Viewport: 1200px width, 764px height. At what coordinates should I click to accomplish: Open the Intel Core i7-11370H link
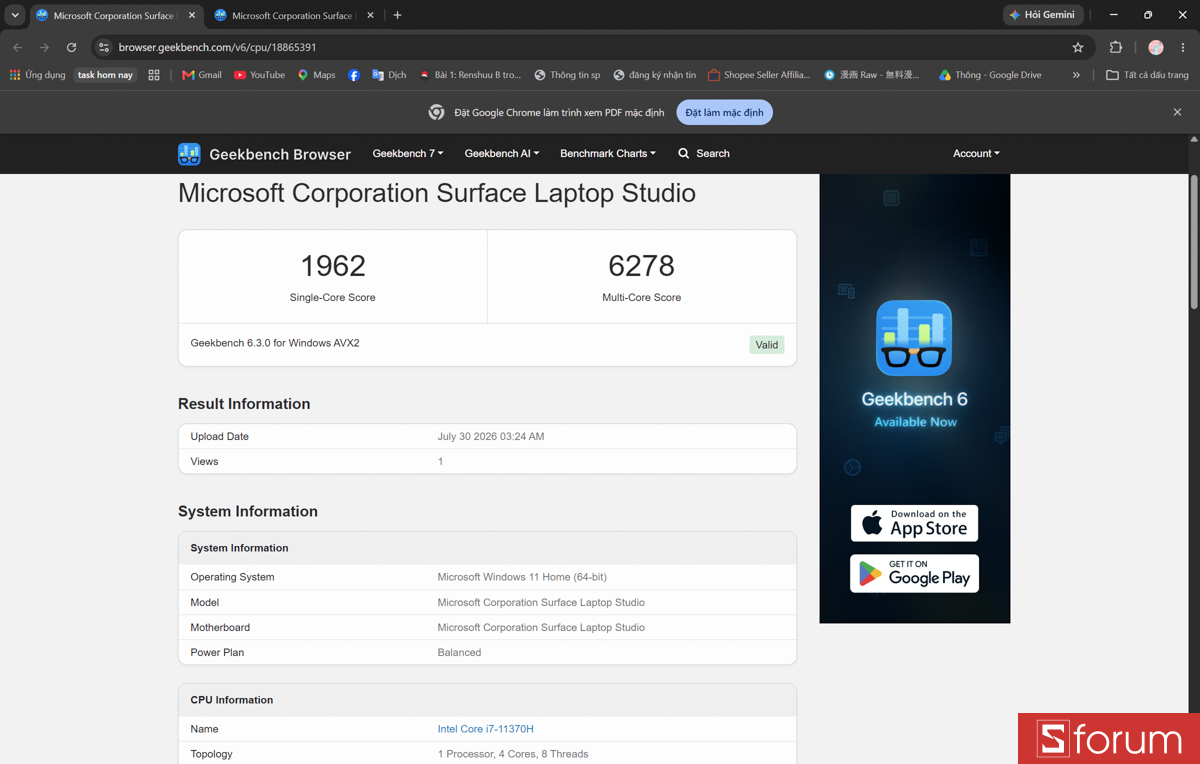pos(485,729)
